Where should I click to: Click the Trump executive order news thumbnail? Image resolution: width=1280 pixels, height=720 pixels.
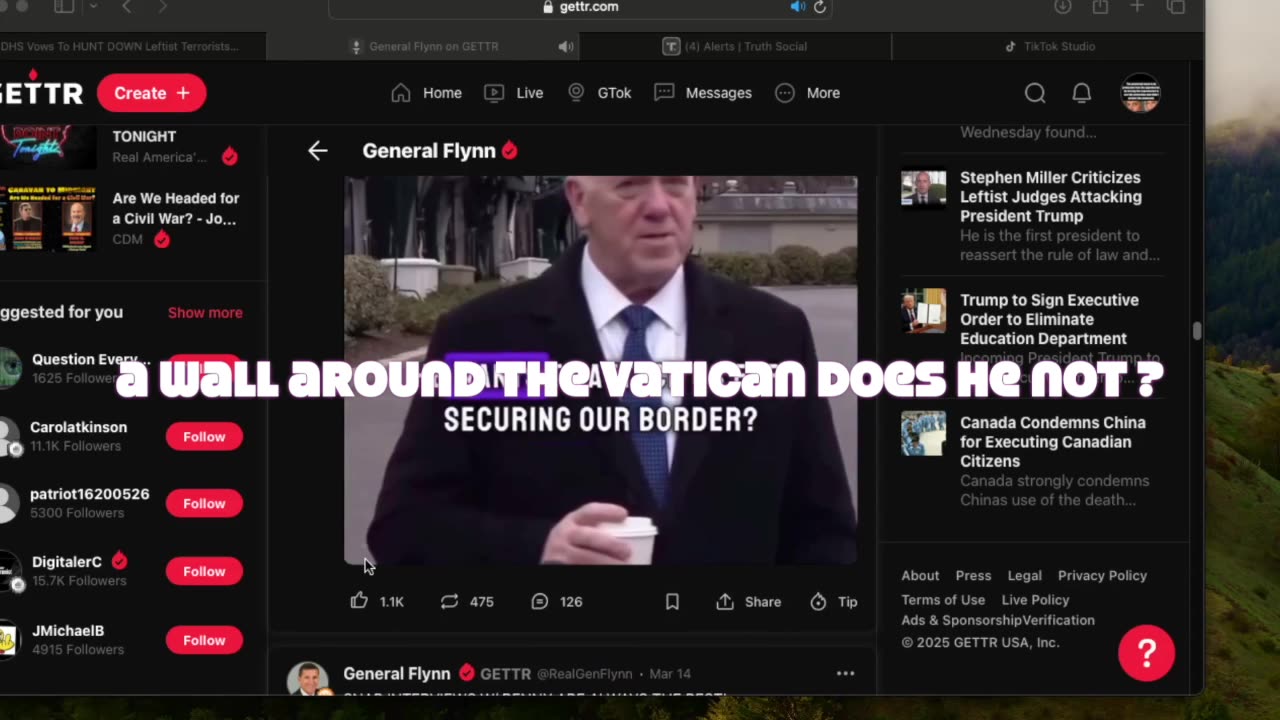[923, 311]
